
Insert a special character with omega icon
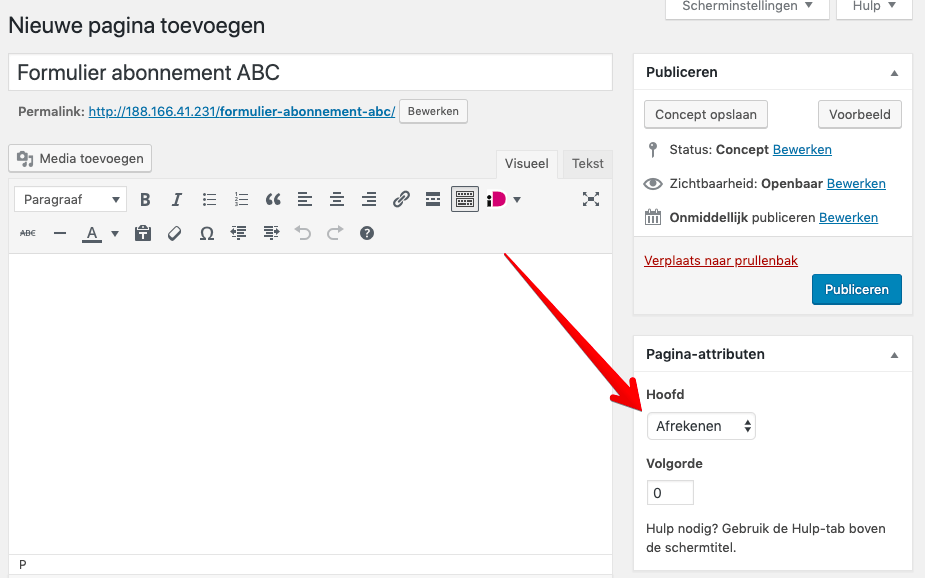[207, 233]
